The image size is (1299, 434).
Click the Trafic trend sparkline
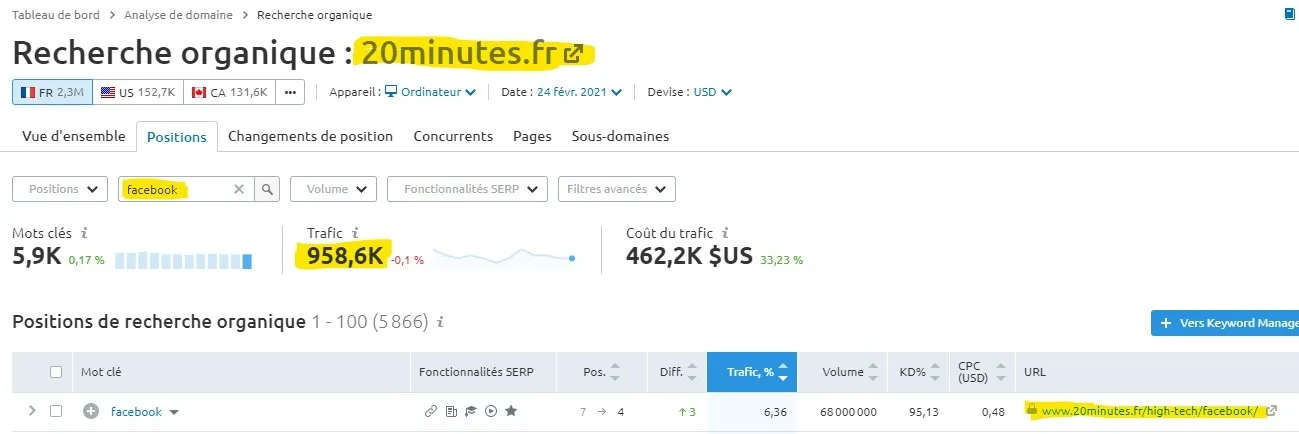[x=505, y=257]
